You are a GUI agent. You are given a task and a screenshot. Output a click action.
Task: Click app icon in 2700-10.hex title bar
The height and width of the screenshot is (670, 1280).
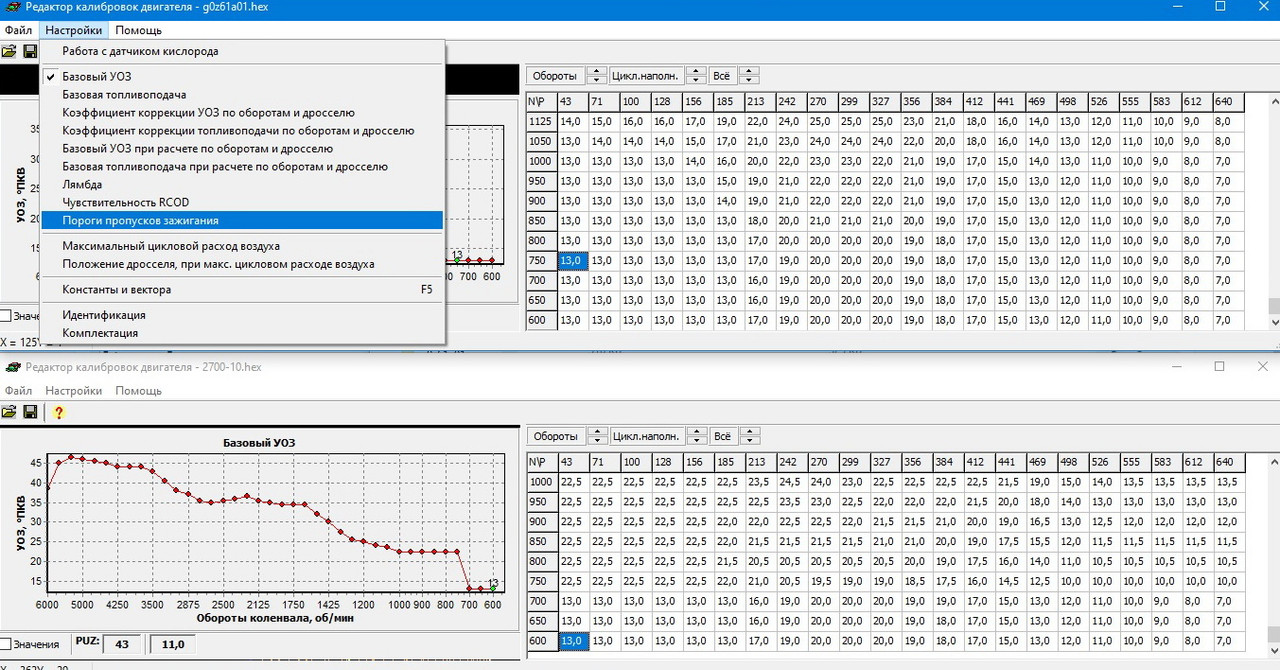pos(12,367)
